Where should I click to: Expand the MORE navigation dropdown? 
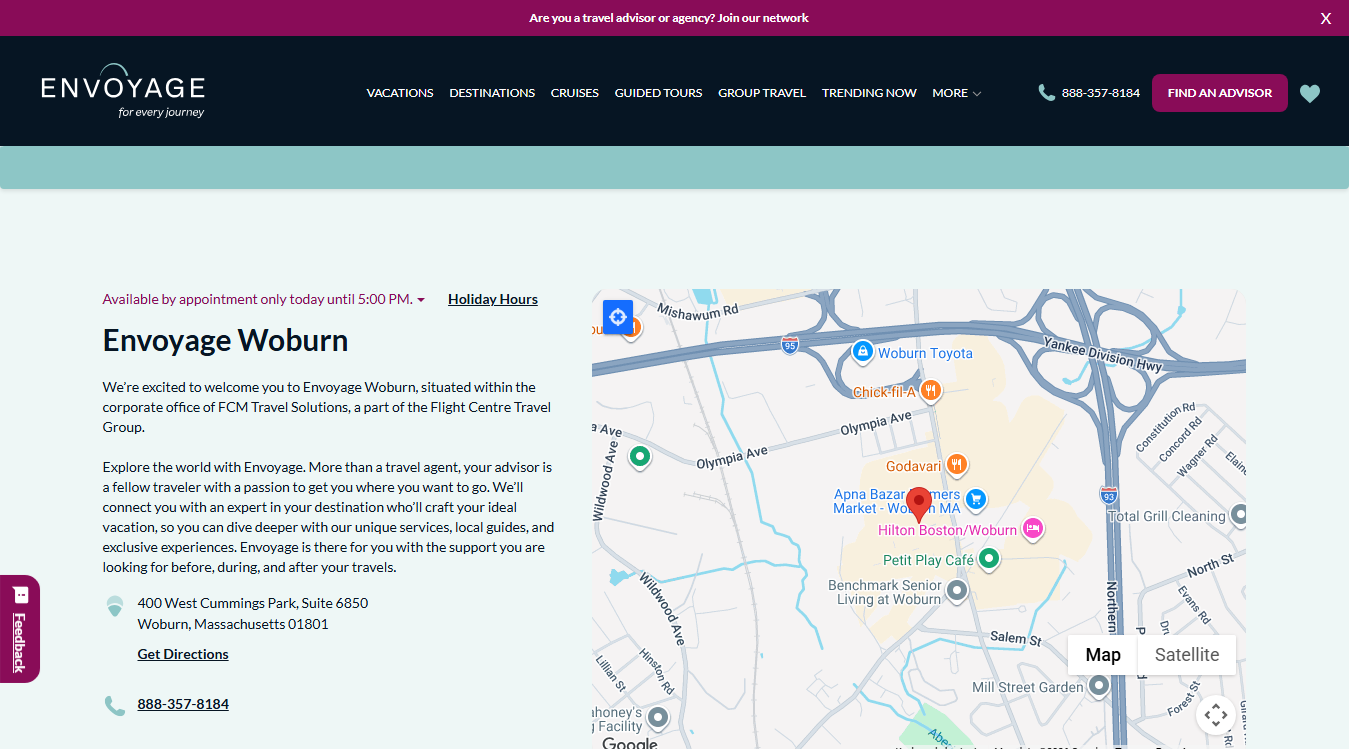(957, 93)
